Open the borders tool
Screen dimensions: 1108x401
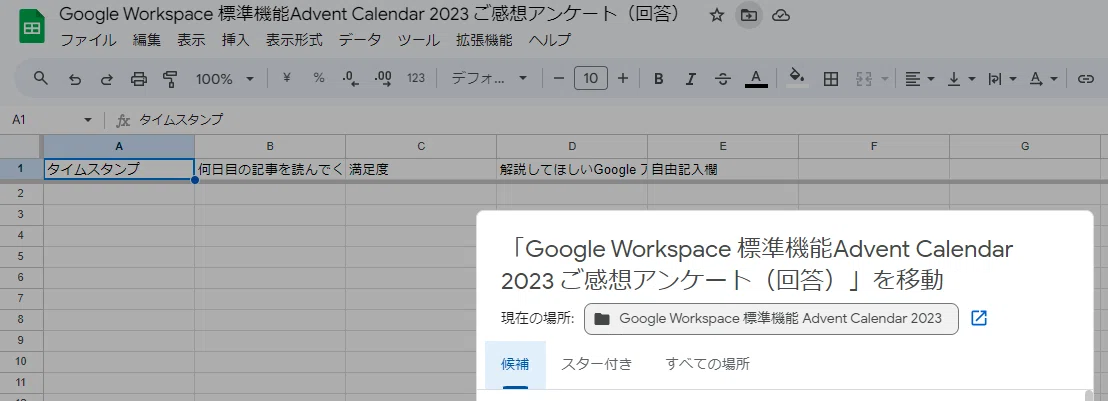pyautogui.click(x=831, y=79)
